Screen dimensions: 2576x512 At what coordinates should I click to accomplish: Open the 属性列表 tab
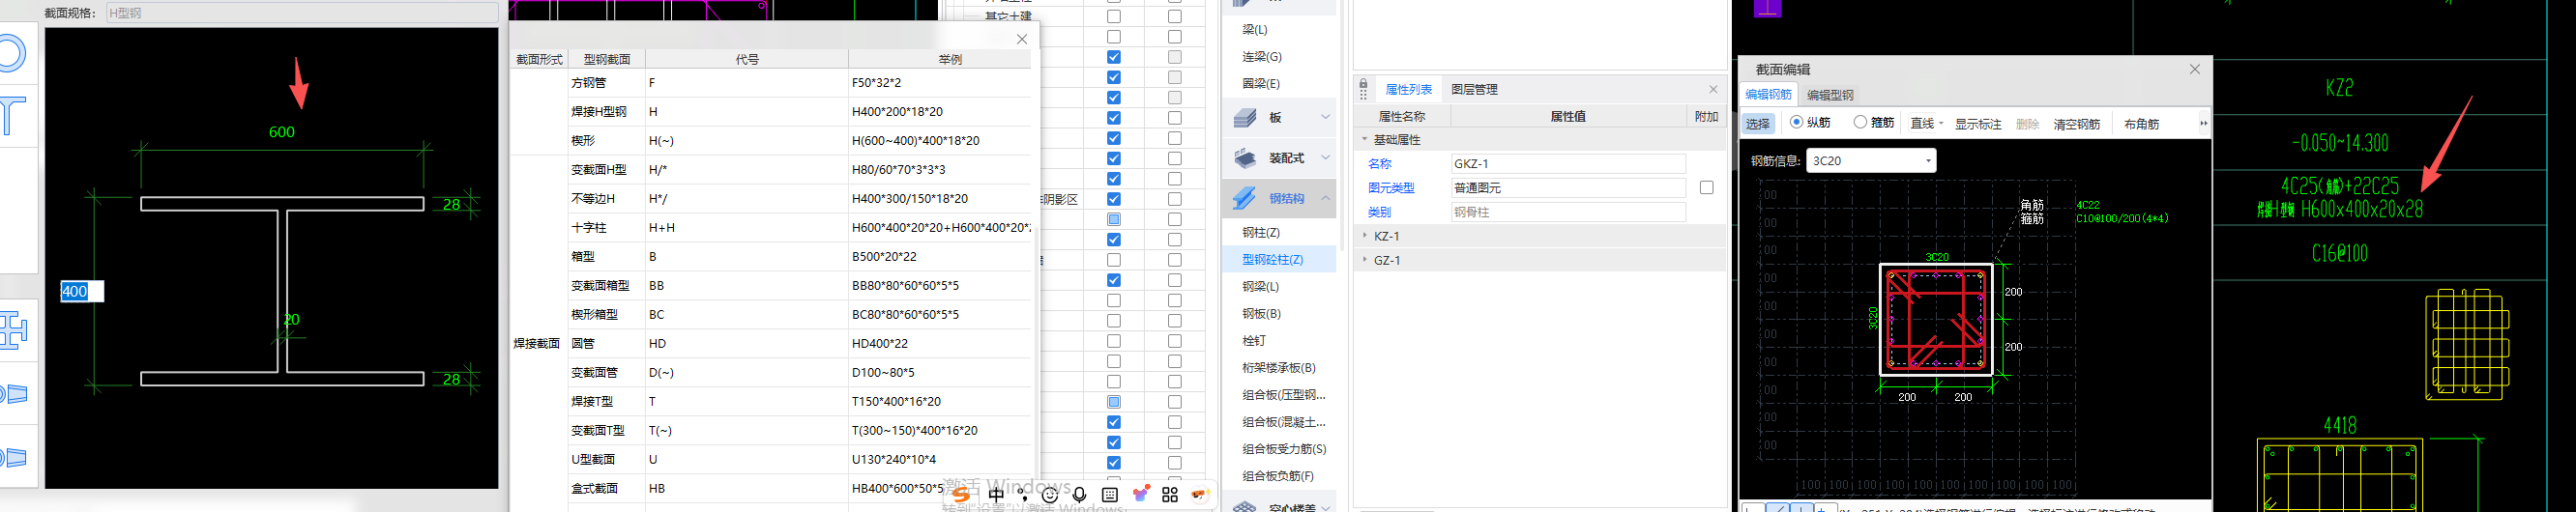(x=1408, y=89)
